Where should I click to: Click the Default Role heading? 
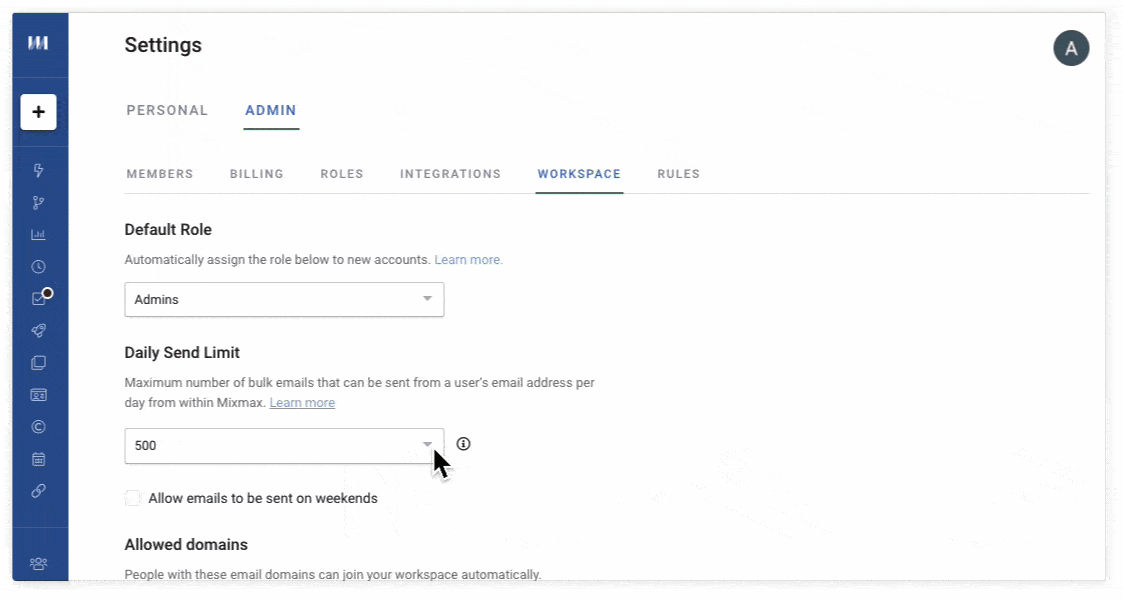click(x=168, y=230)
